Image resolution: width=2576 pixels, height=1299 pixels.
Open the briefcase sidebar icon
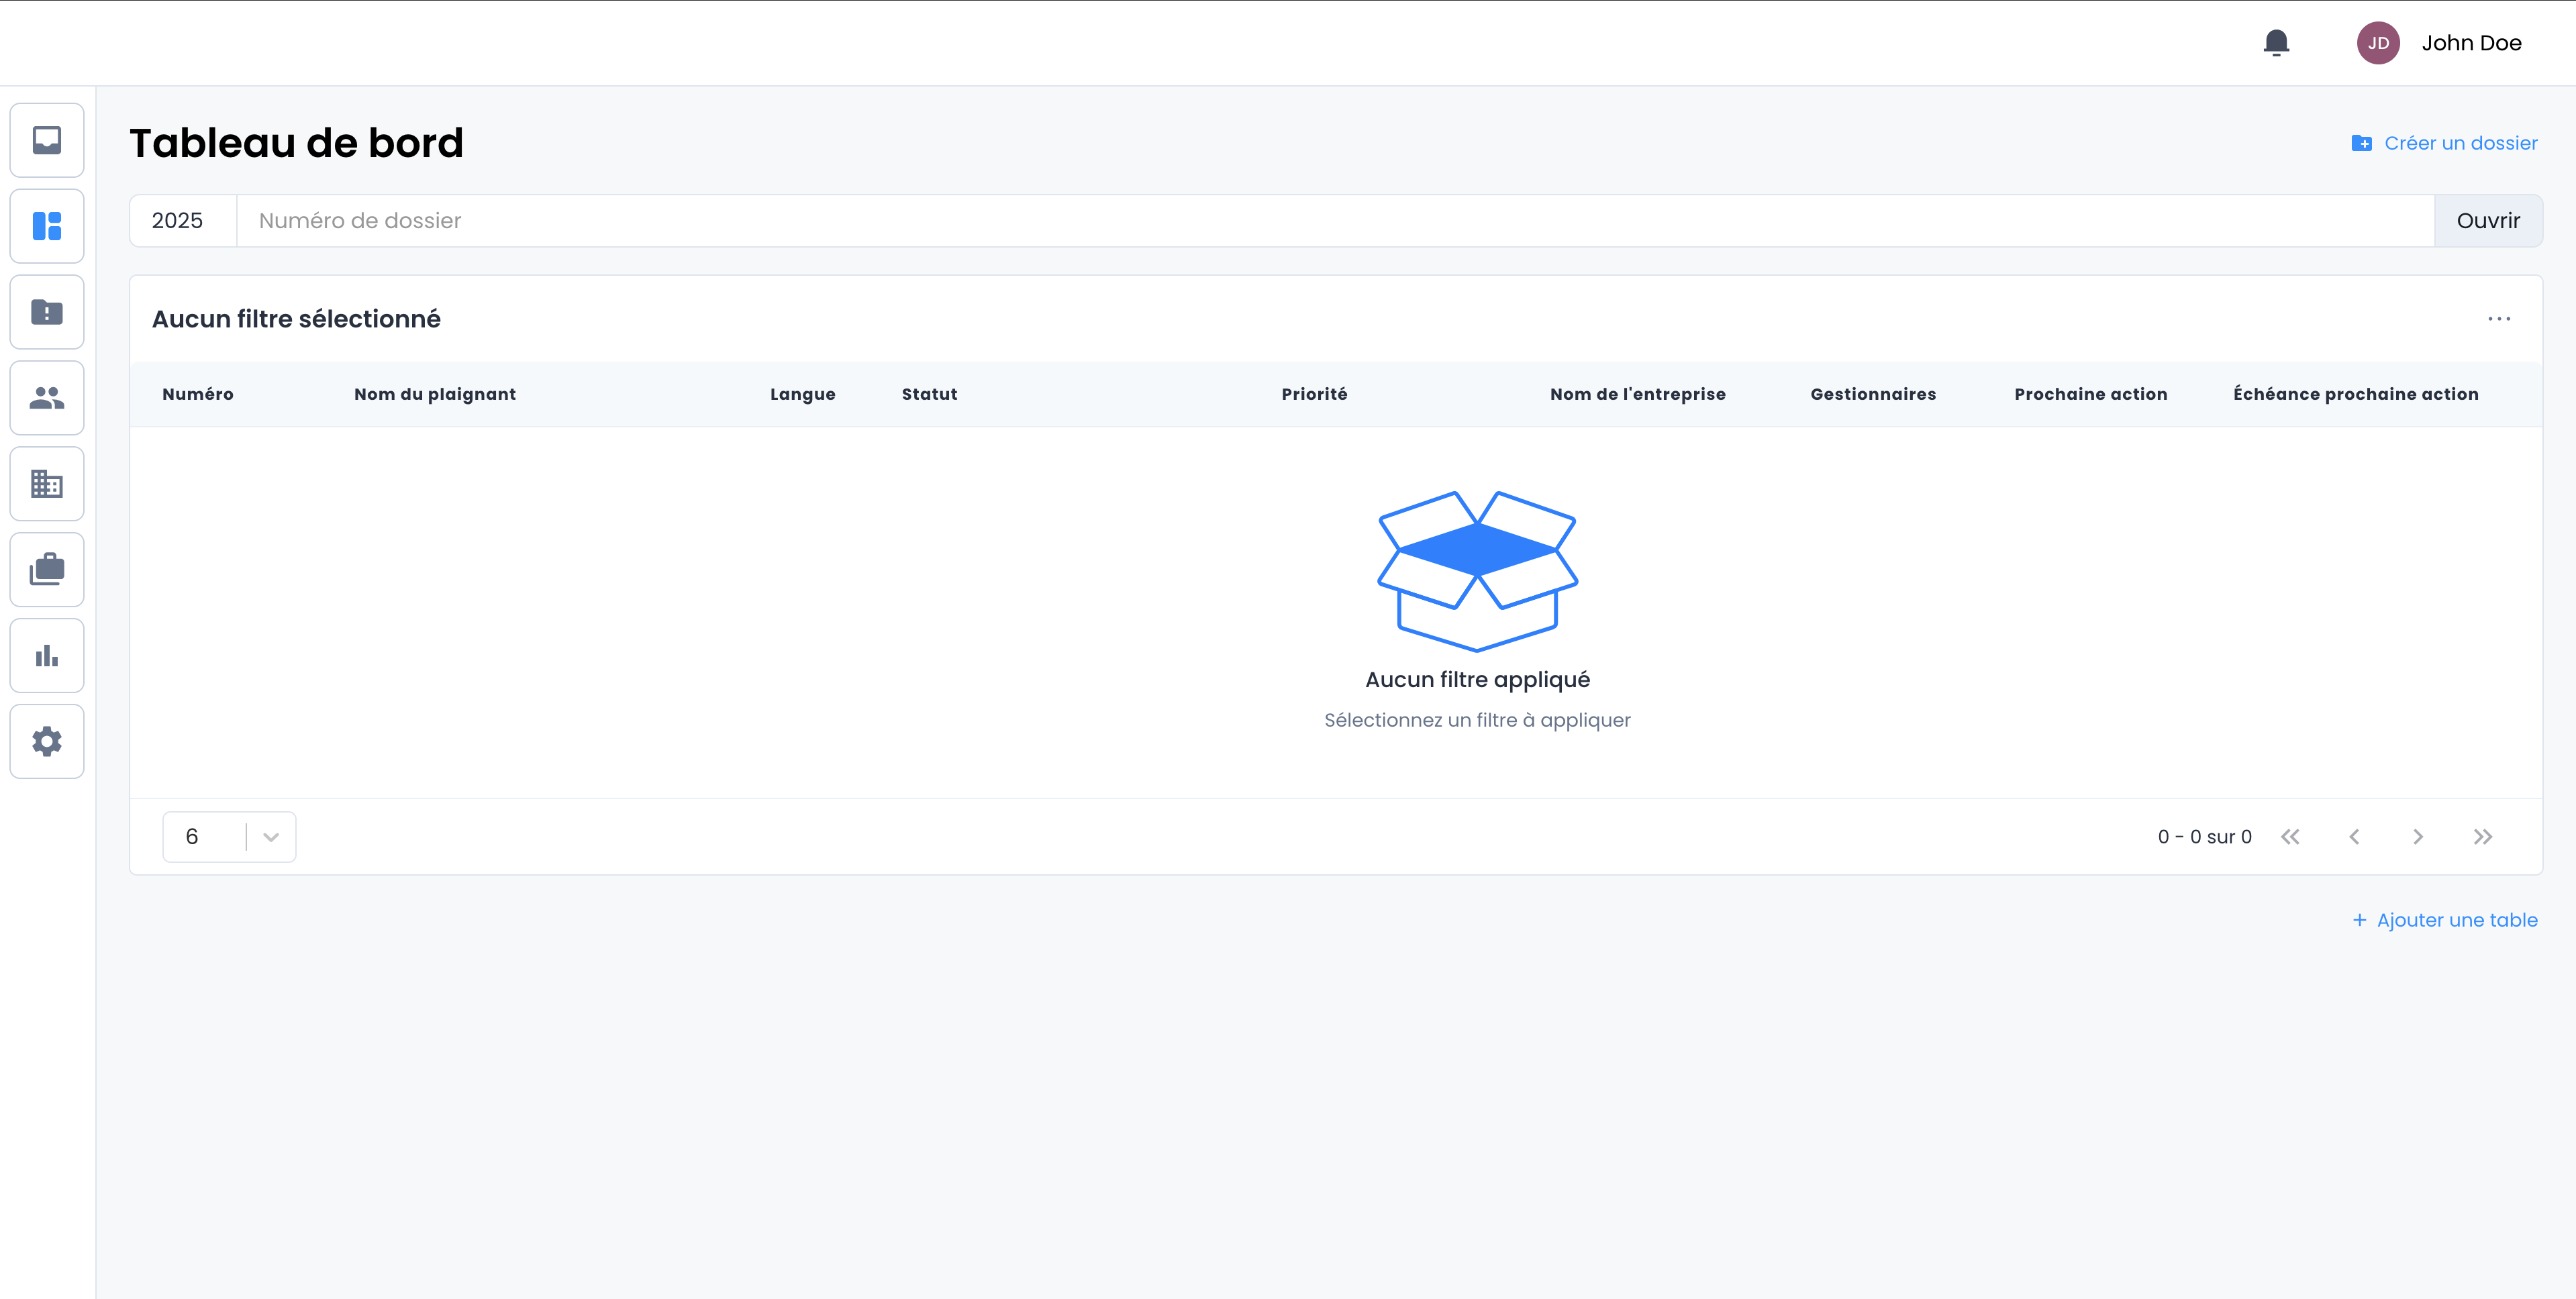[47, 570]
